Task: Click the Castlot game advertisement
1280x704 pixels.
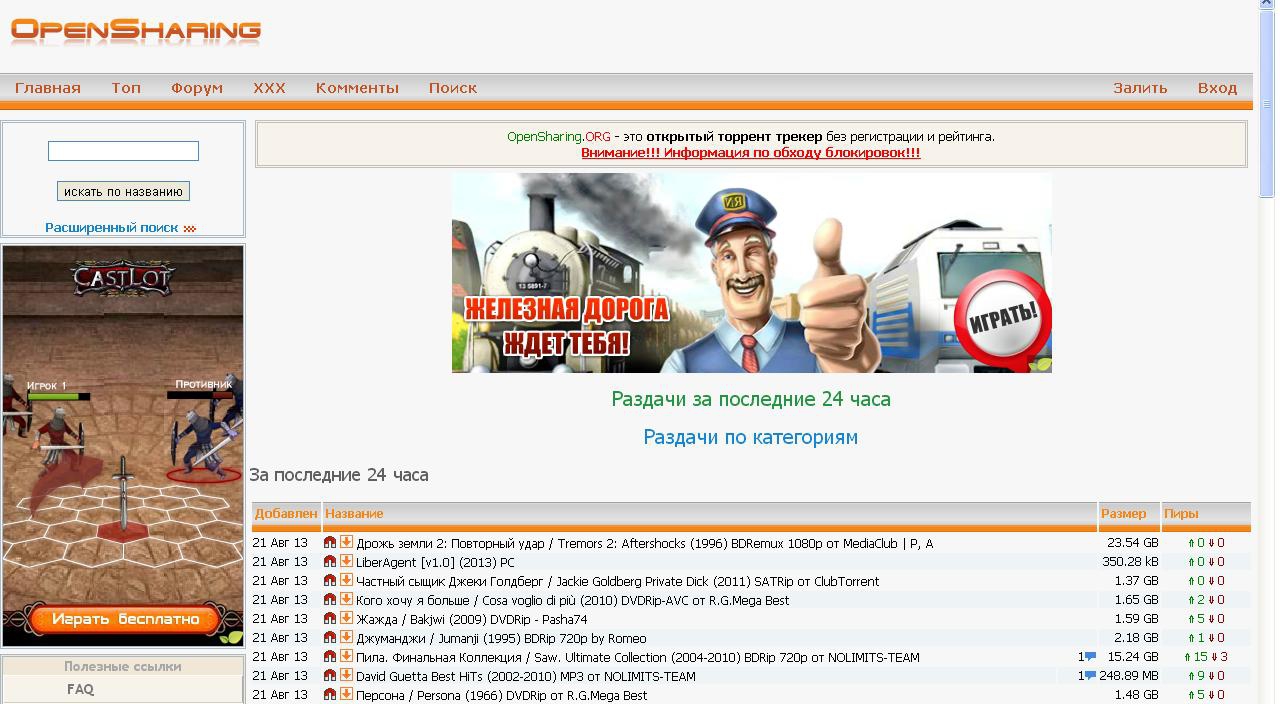Action: (x=123, y=446)
